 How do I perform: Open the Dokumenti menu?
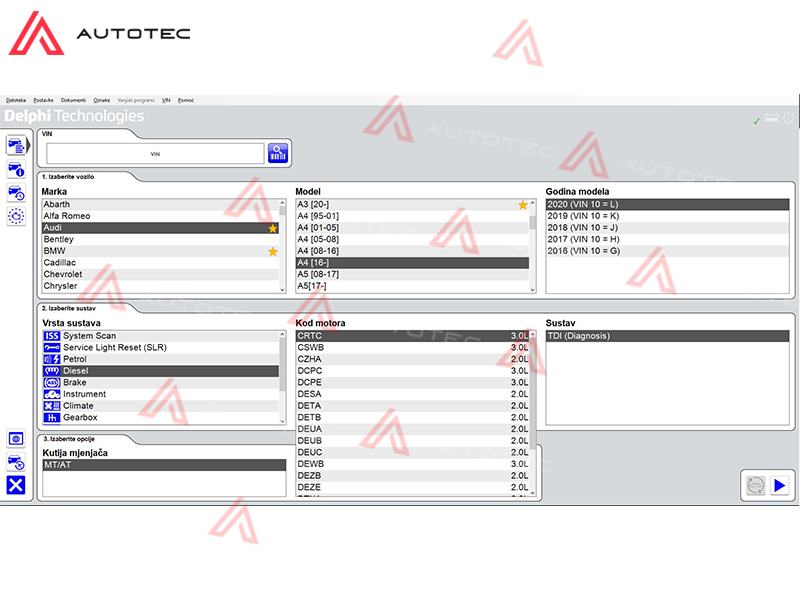73,100
